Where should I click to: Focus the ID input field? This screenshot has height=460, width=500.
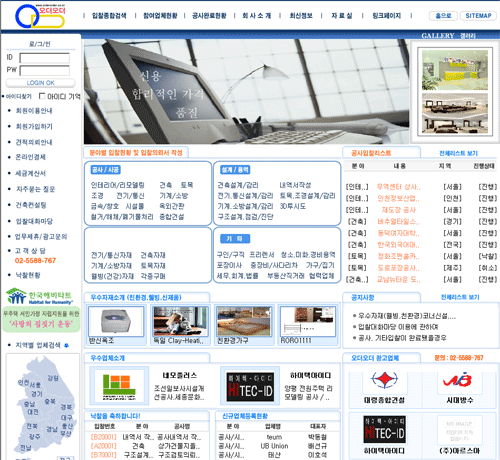click(44, 58)
